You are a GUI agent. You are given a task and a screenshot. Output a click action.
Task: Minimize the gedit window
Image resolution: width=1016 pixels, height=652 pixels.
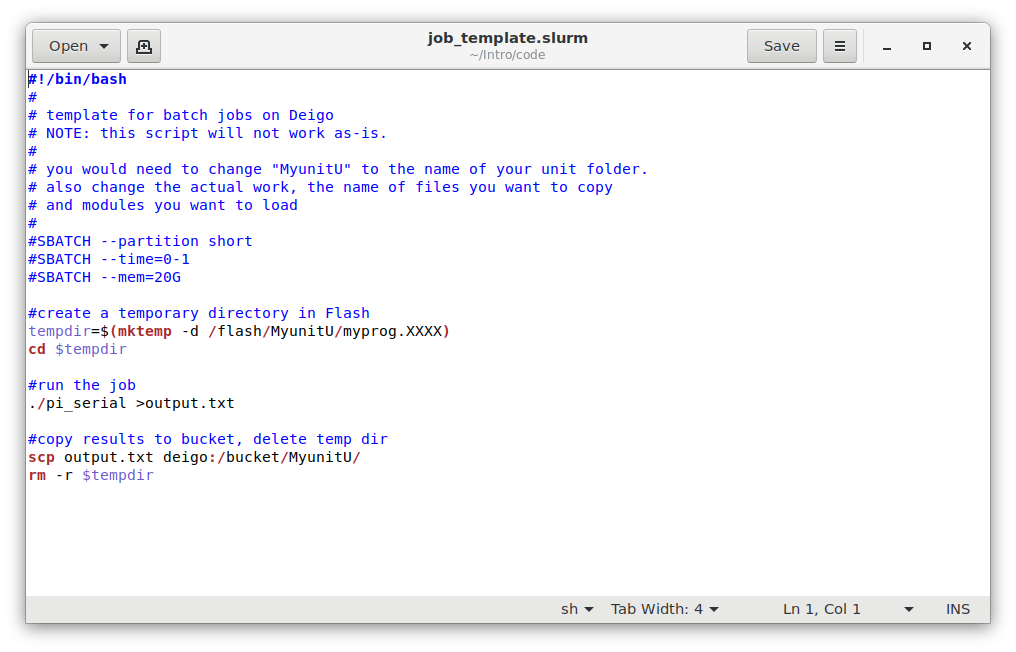click(x=886, y=45)
